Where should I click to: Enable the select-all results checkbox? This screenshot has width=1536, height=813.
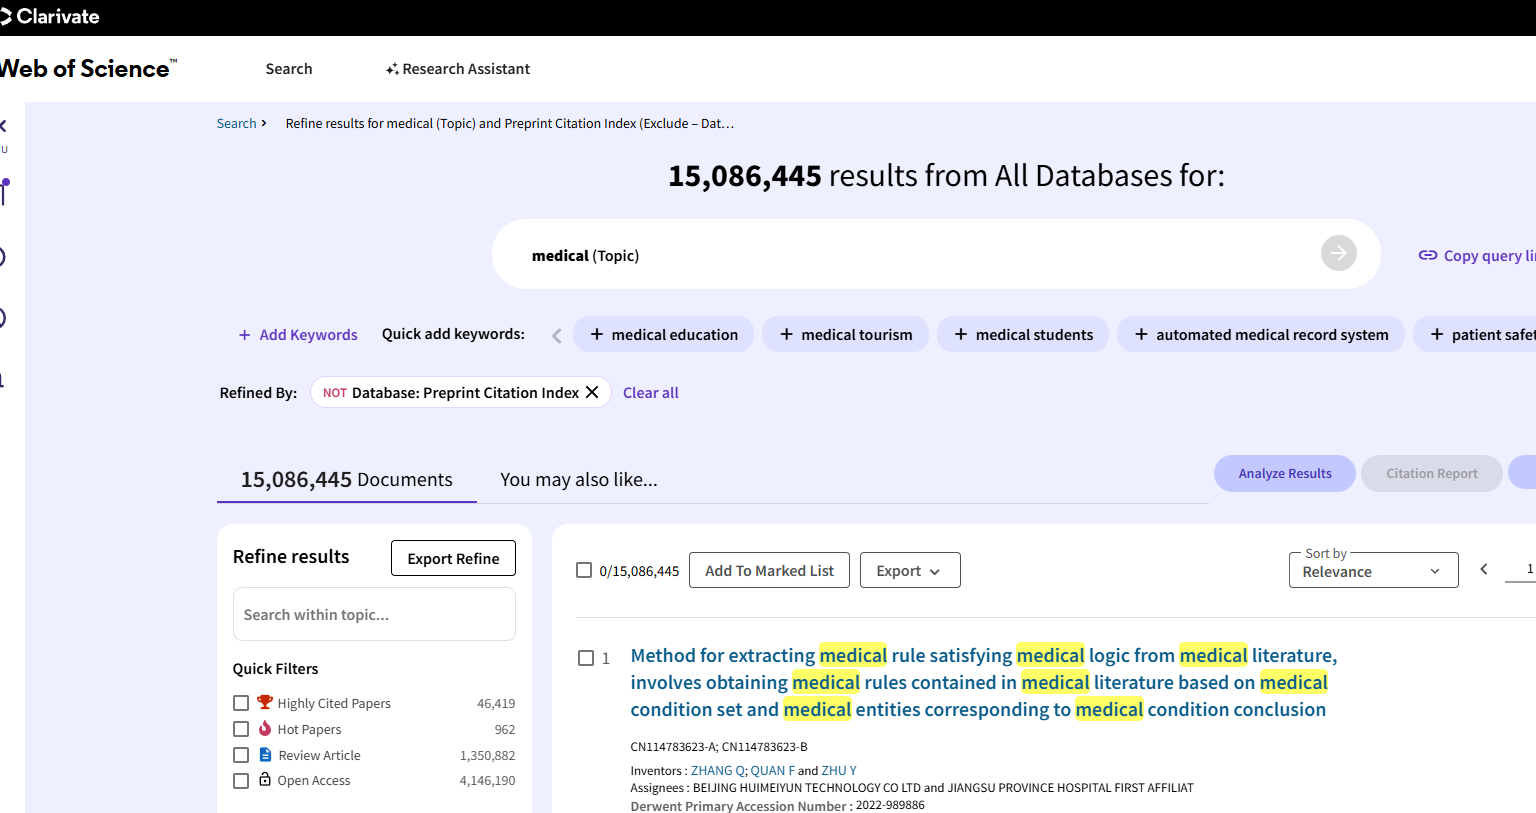(584, 569)
